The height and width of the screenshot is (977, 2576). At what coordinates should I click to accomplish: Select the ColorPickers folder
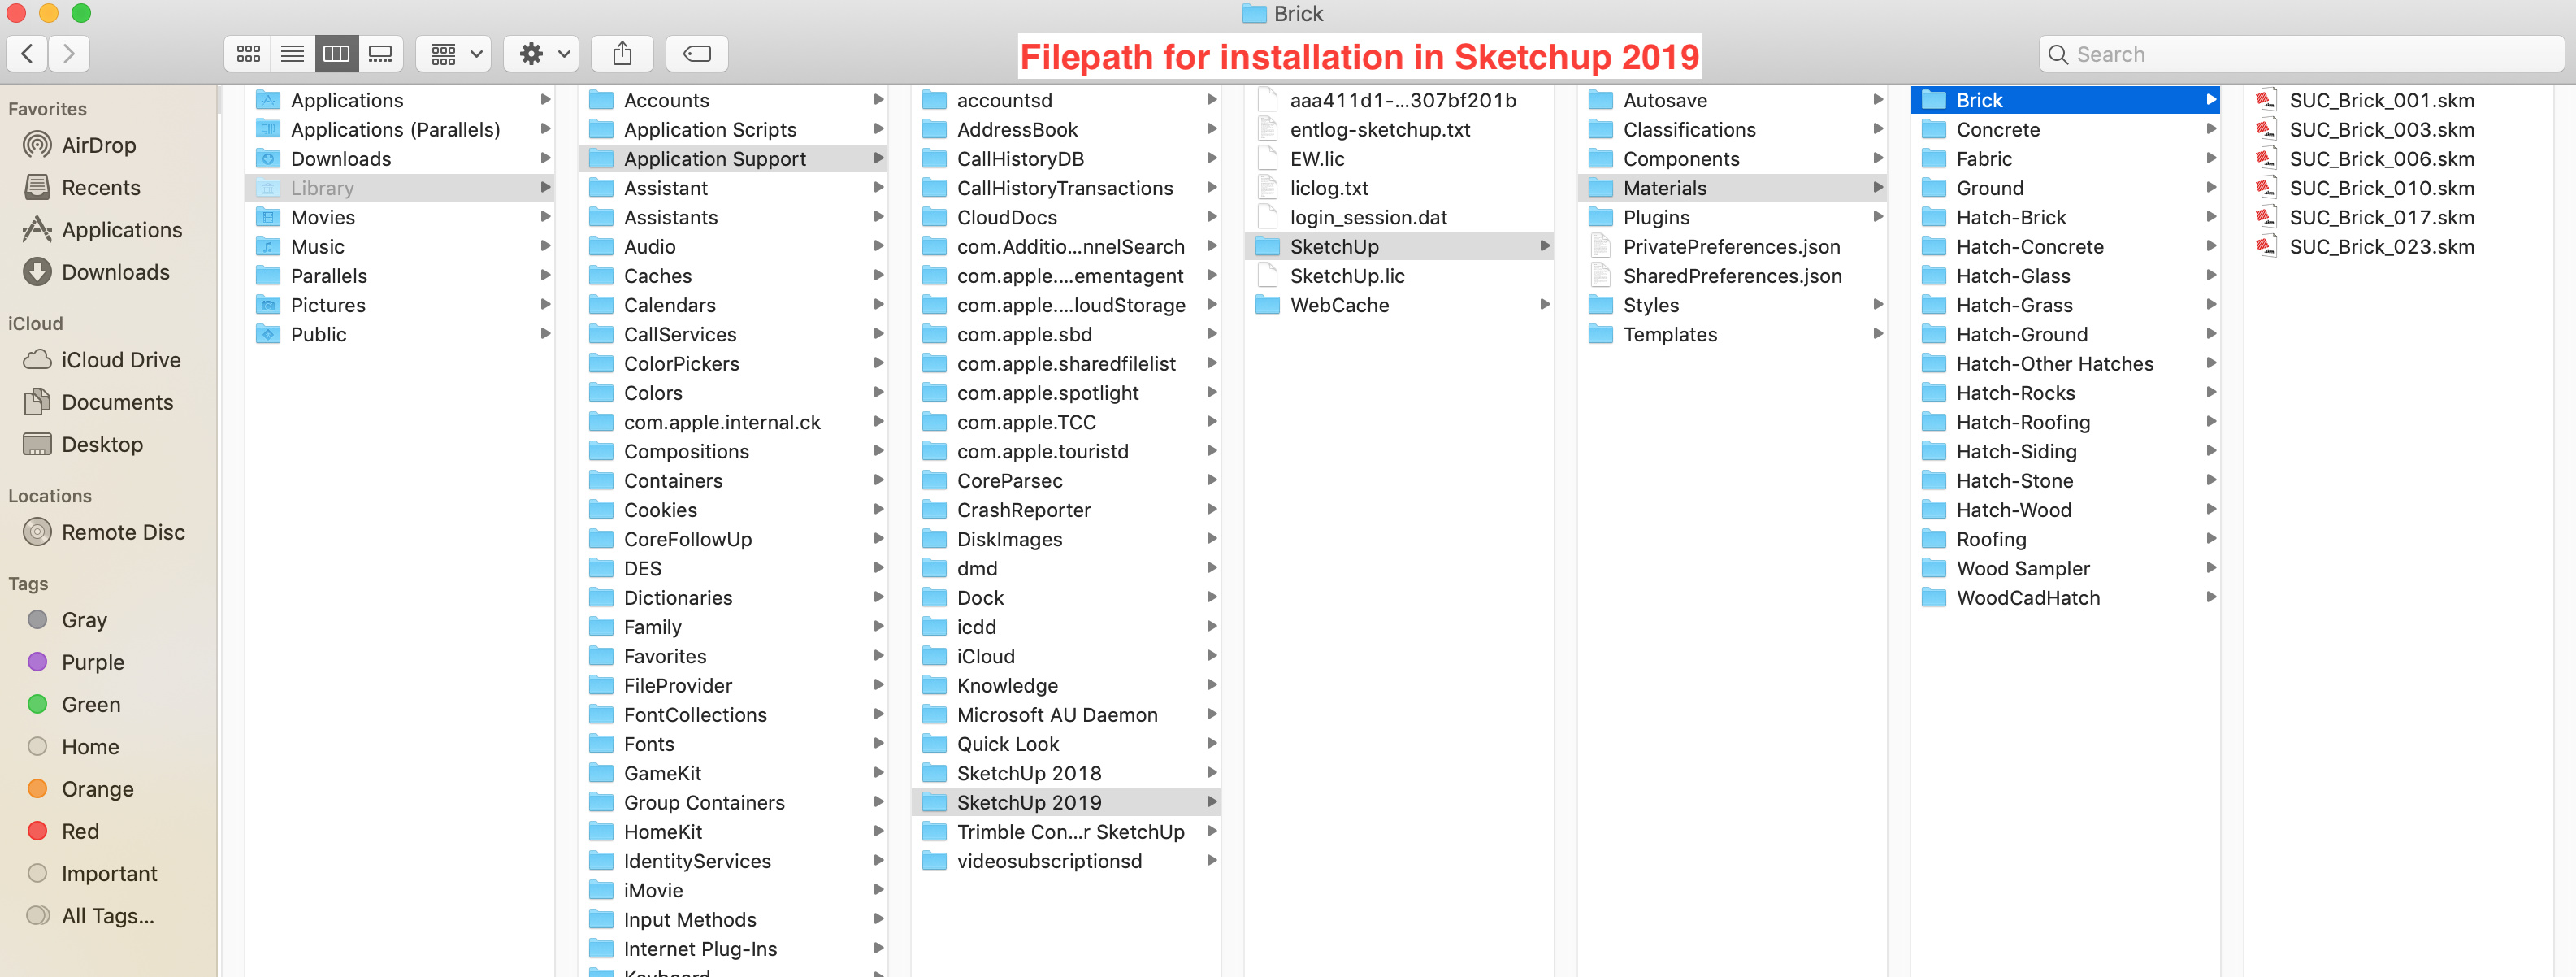pos(733,363)
